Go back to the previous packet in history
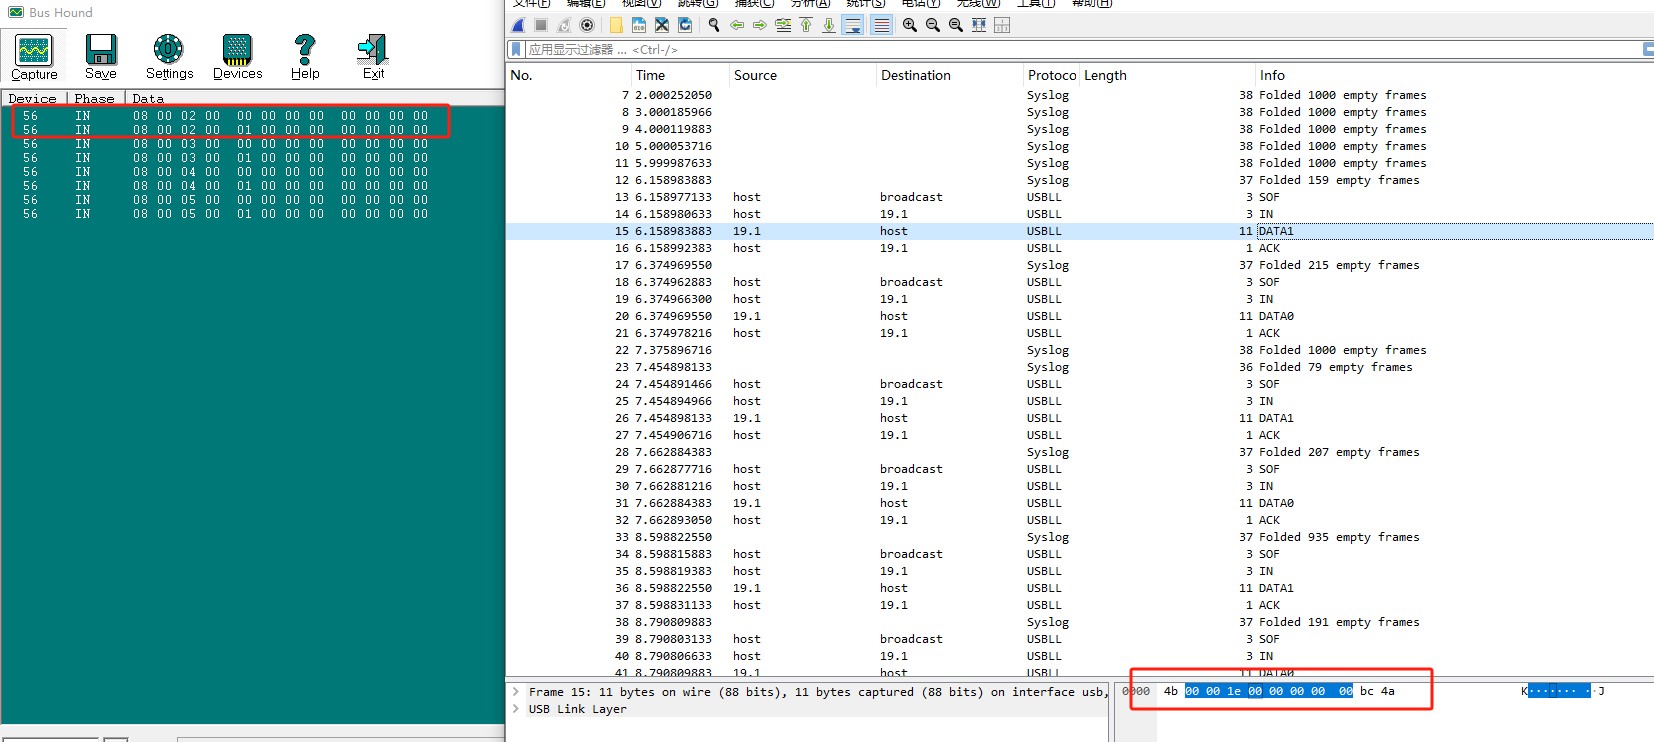 (x=737, y=25)
